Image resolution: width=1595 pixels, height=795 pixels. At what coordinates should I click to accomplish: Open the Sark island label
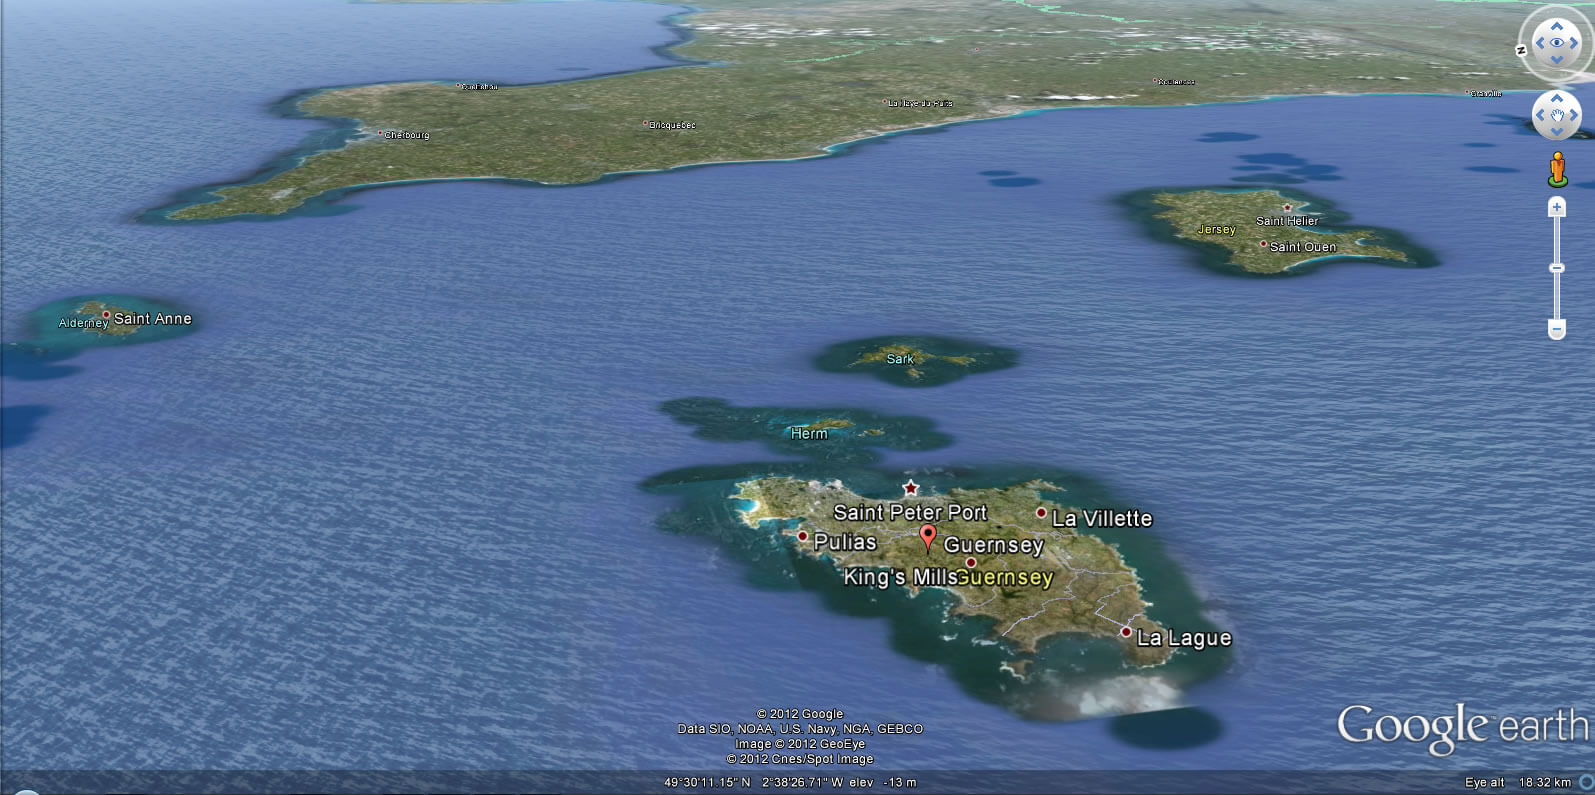click(900, 359)
